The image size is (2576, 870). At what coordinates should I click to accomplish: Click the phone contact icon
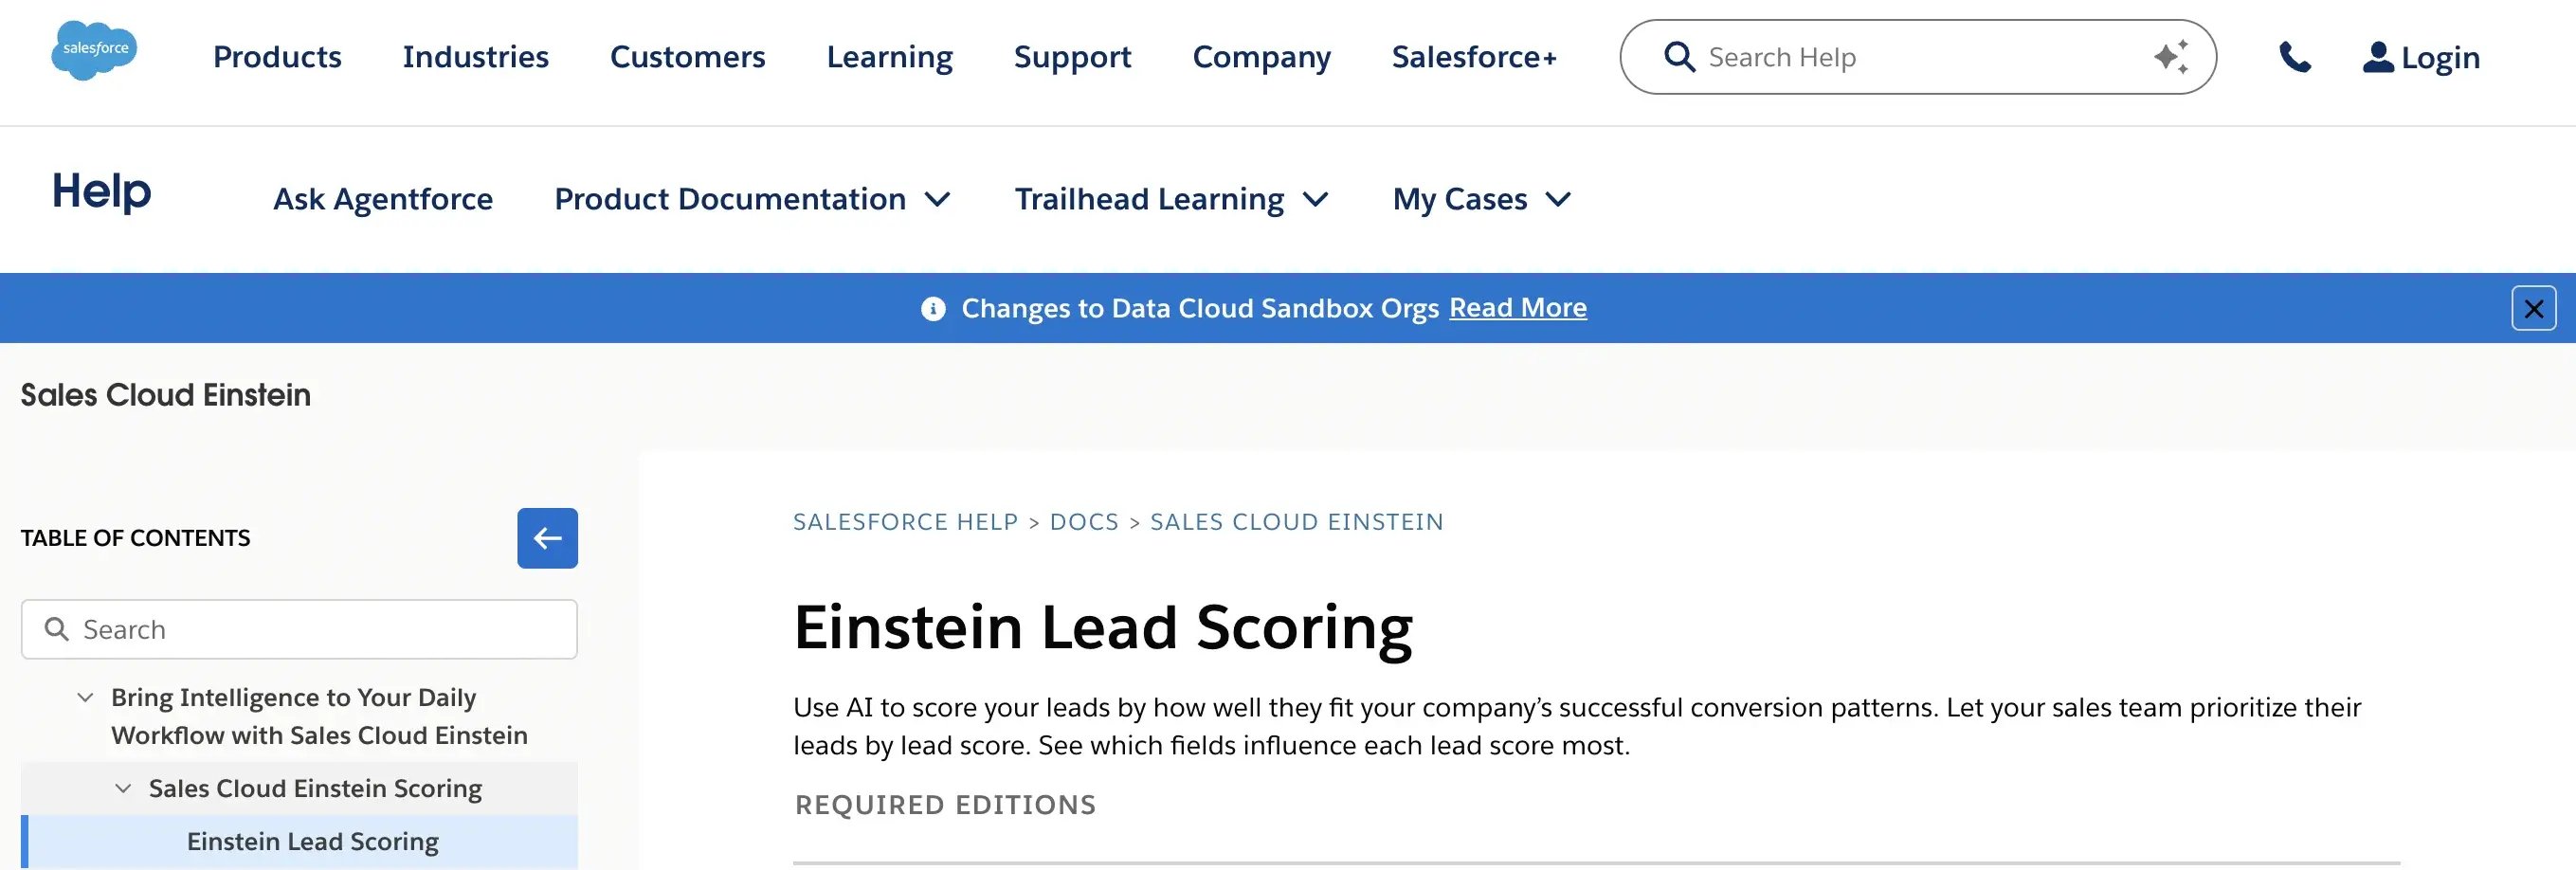click(x=2295, y=57)
